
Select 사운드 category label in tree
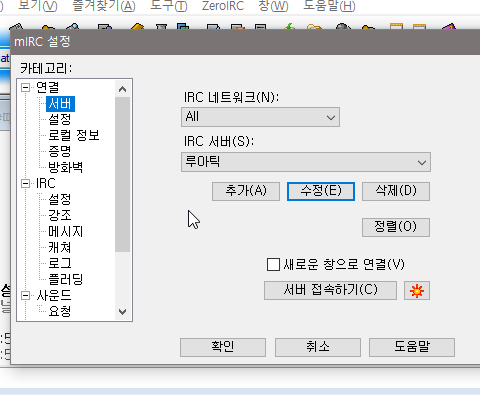(54, 295)
